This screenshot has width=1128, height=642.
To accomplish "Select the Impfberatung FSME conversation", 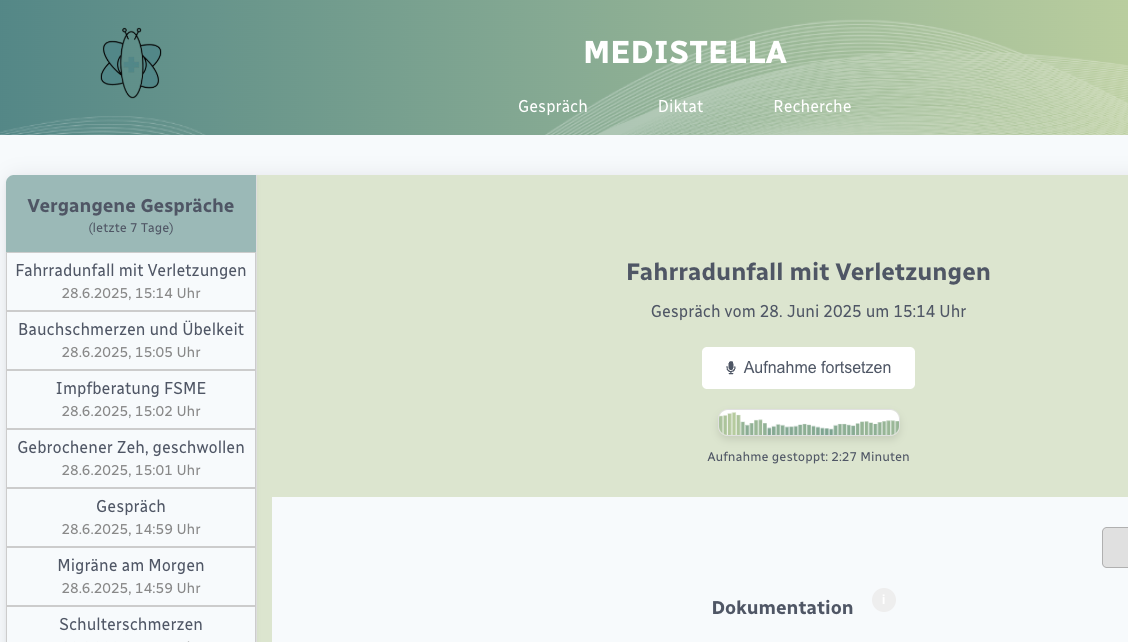I will [131, 398].
